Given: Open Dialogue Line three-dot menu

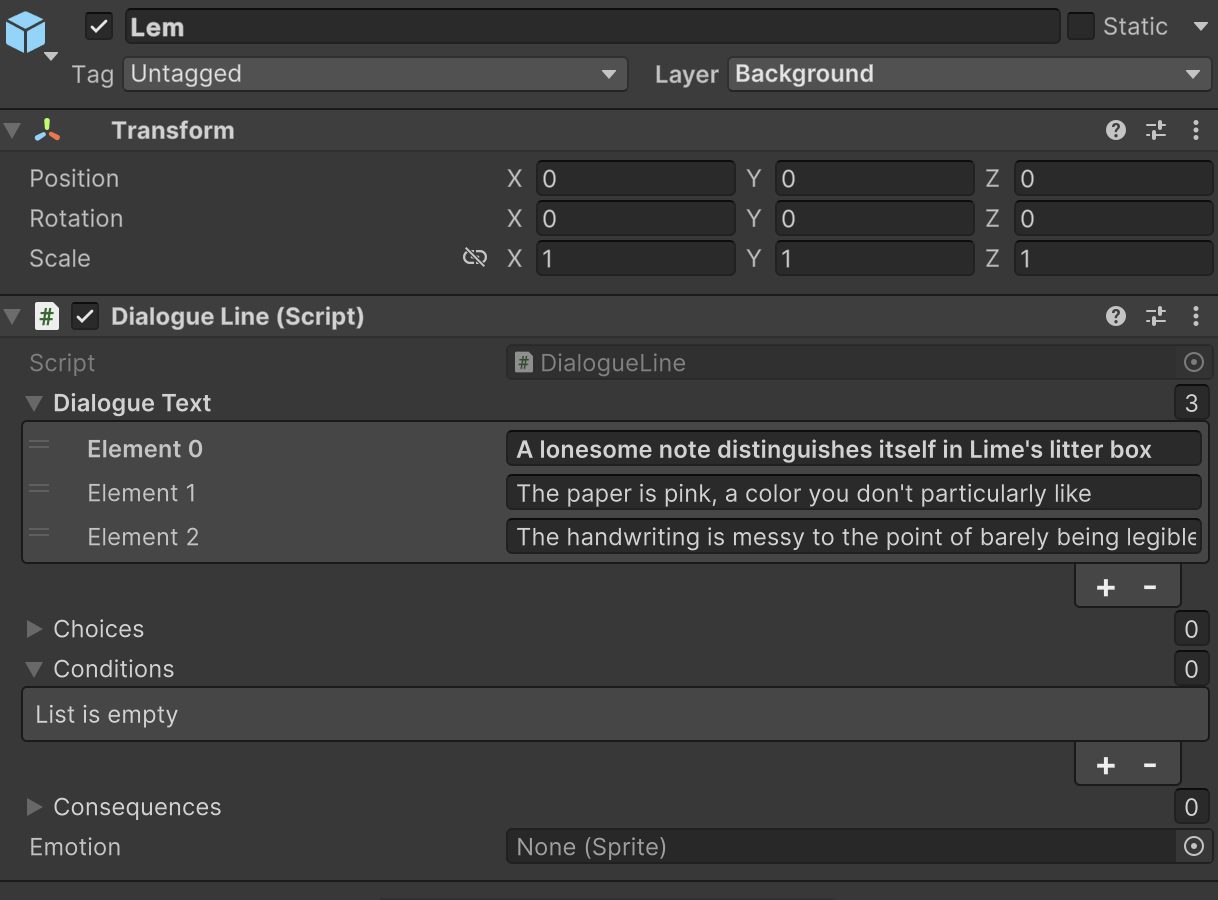Looking at the screenshot, I should pos(1196,317).
